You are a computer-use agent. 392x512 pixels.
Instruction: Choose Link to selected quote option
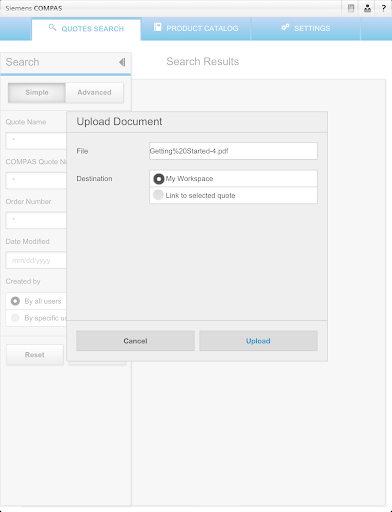tap(233, 195)
